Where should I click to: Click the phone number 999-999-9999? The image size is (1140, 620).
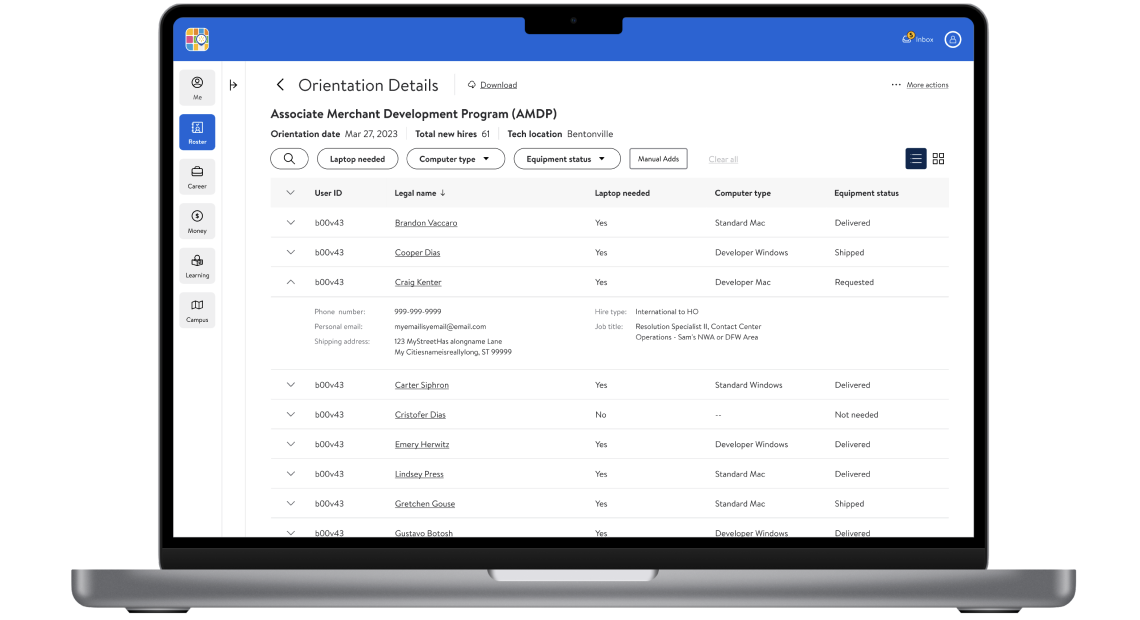(417, 312)
